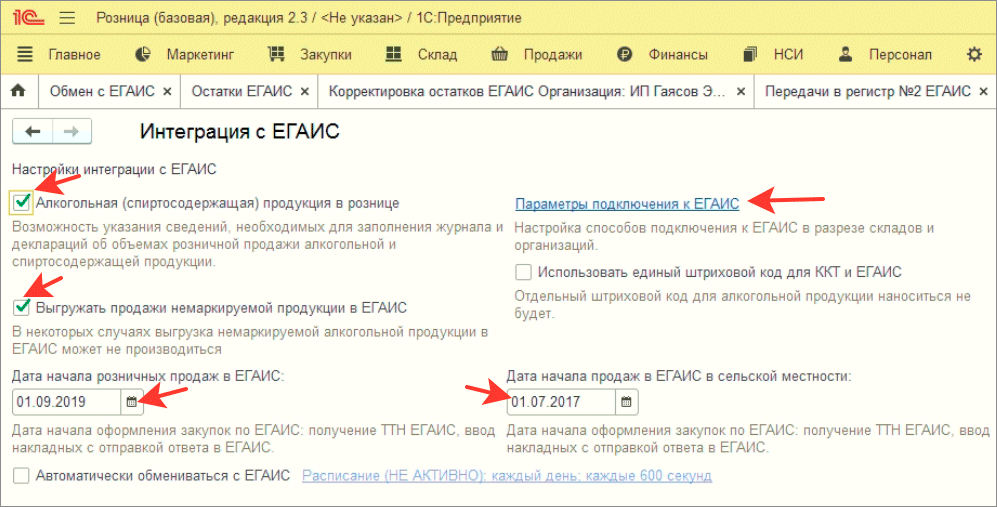Open the НСИ section
This screenshot has width=997, height=507.
[788, 55]
